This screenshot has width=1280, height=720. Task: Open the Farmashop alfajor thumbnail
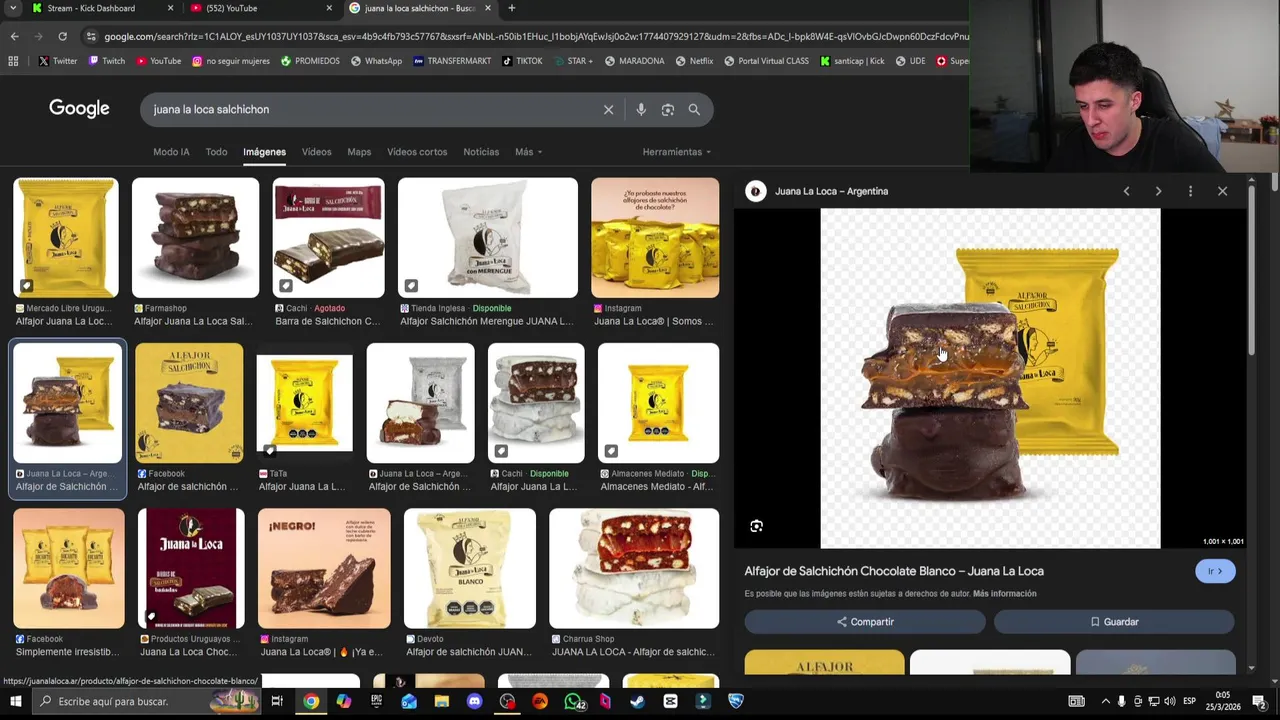click(195, 238)
